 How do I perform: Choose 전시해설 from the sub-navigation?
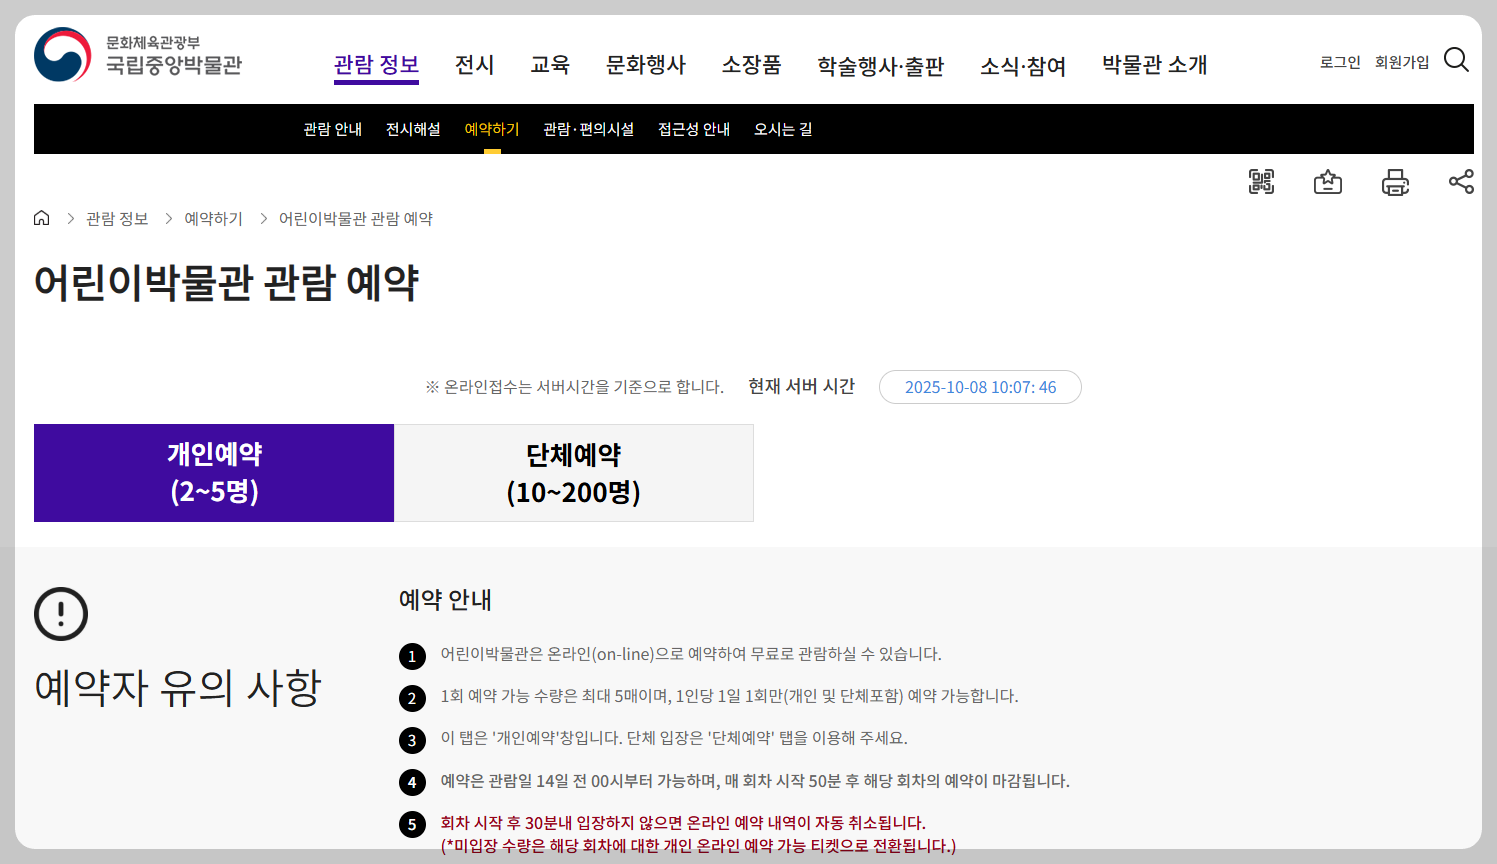coord(412,129)
